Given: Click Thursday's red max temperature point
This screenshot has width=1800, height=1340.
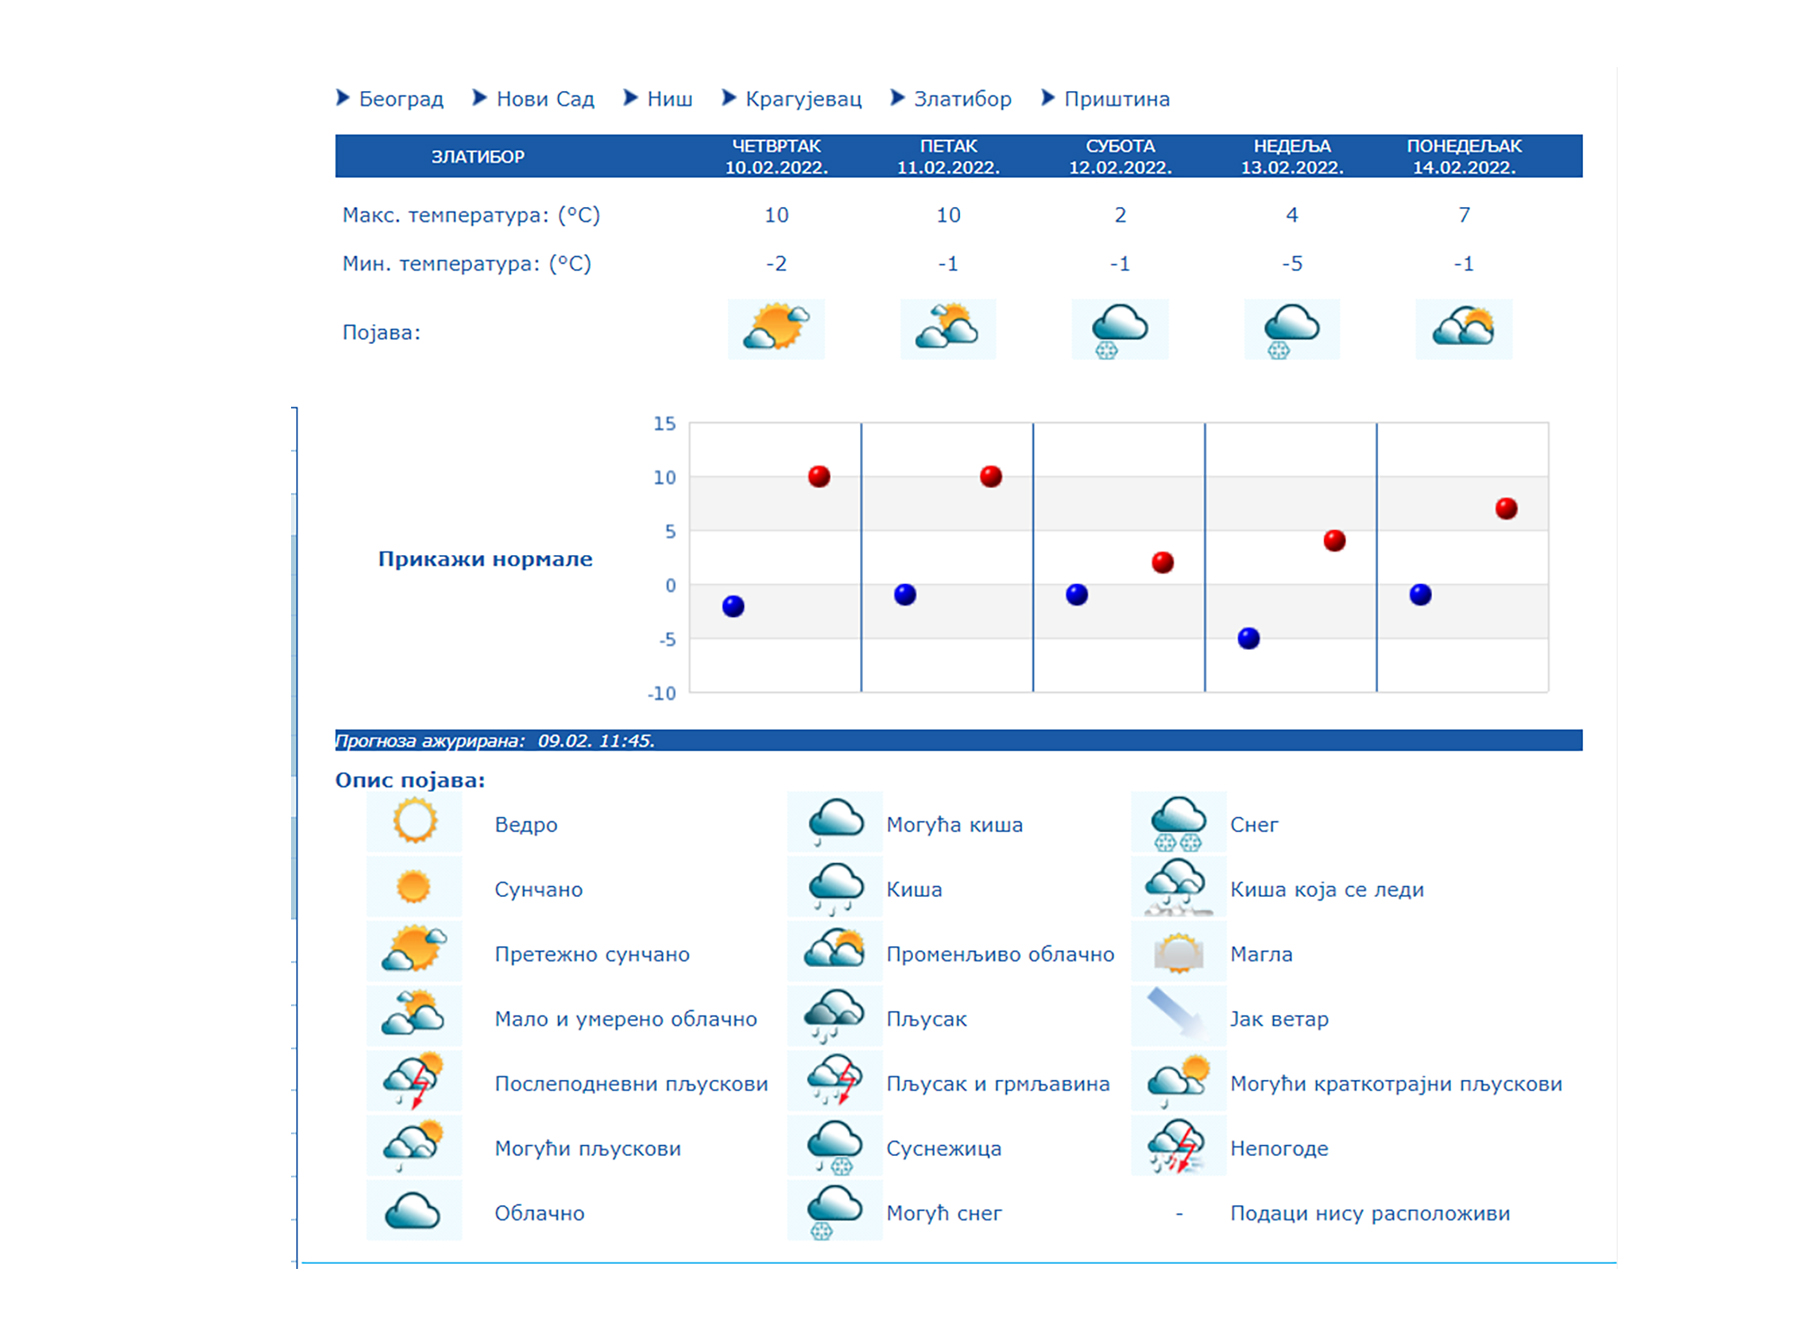Looking at the screenshot, I should [819, 476].
